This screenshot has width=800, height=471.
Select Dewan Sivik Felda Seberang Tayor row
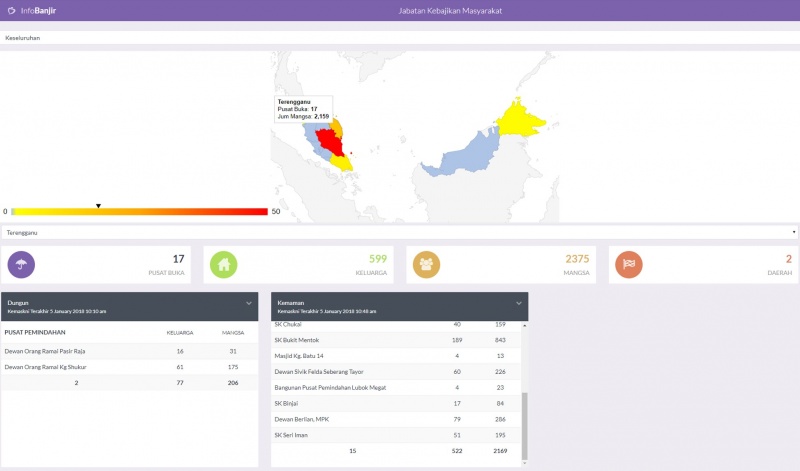pos(396,371)
